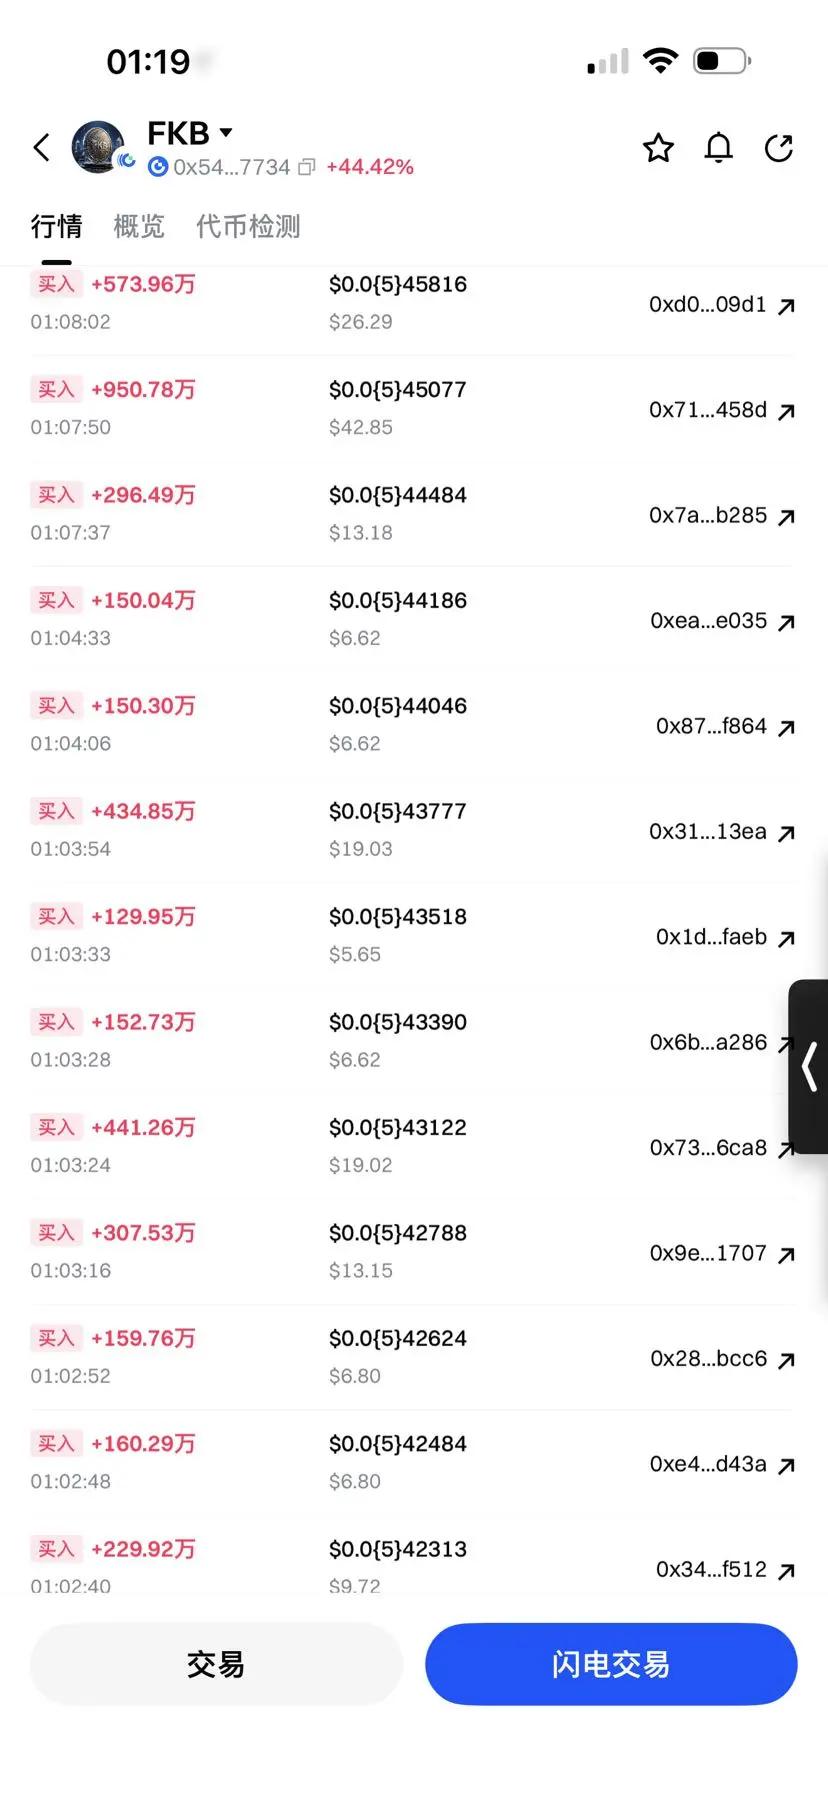Open external arrow beside 0xea...e035
This screenshot has width=828, height=1800.
(x=787, y=622)
